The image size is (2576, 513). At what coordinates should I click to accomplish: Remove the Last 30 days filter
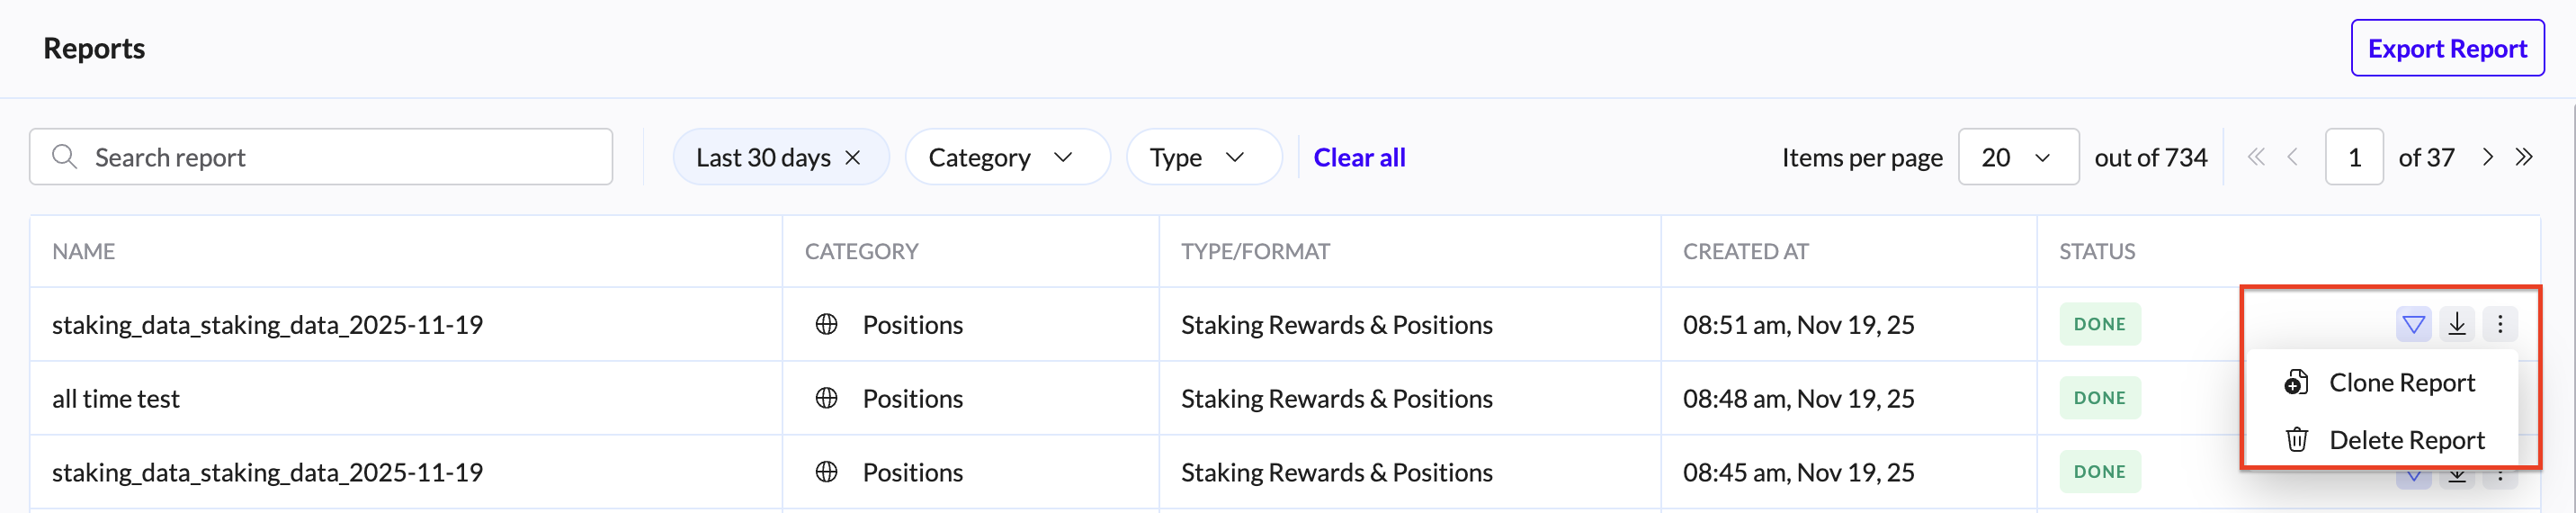click(853, 158)
